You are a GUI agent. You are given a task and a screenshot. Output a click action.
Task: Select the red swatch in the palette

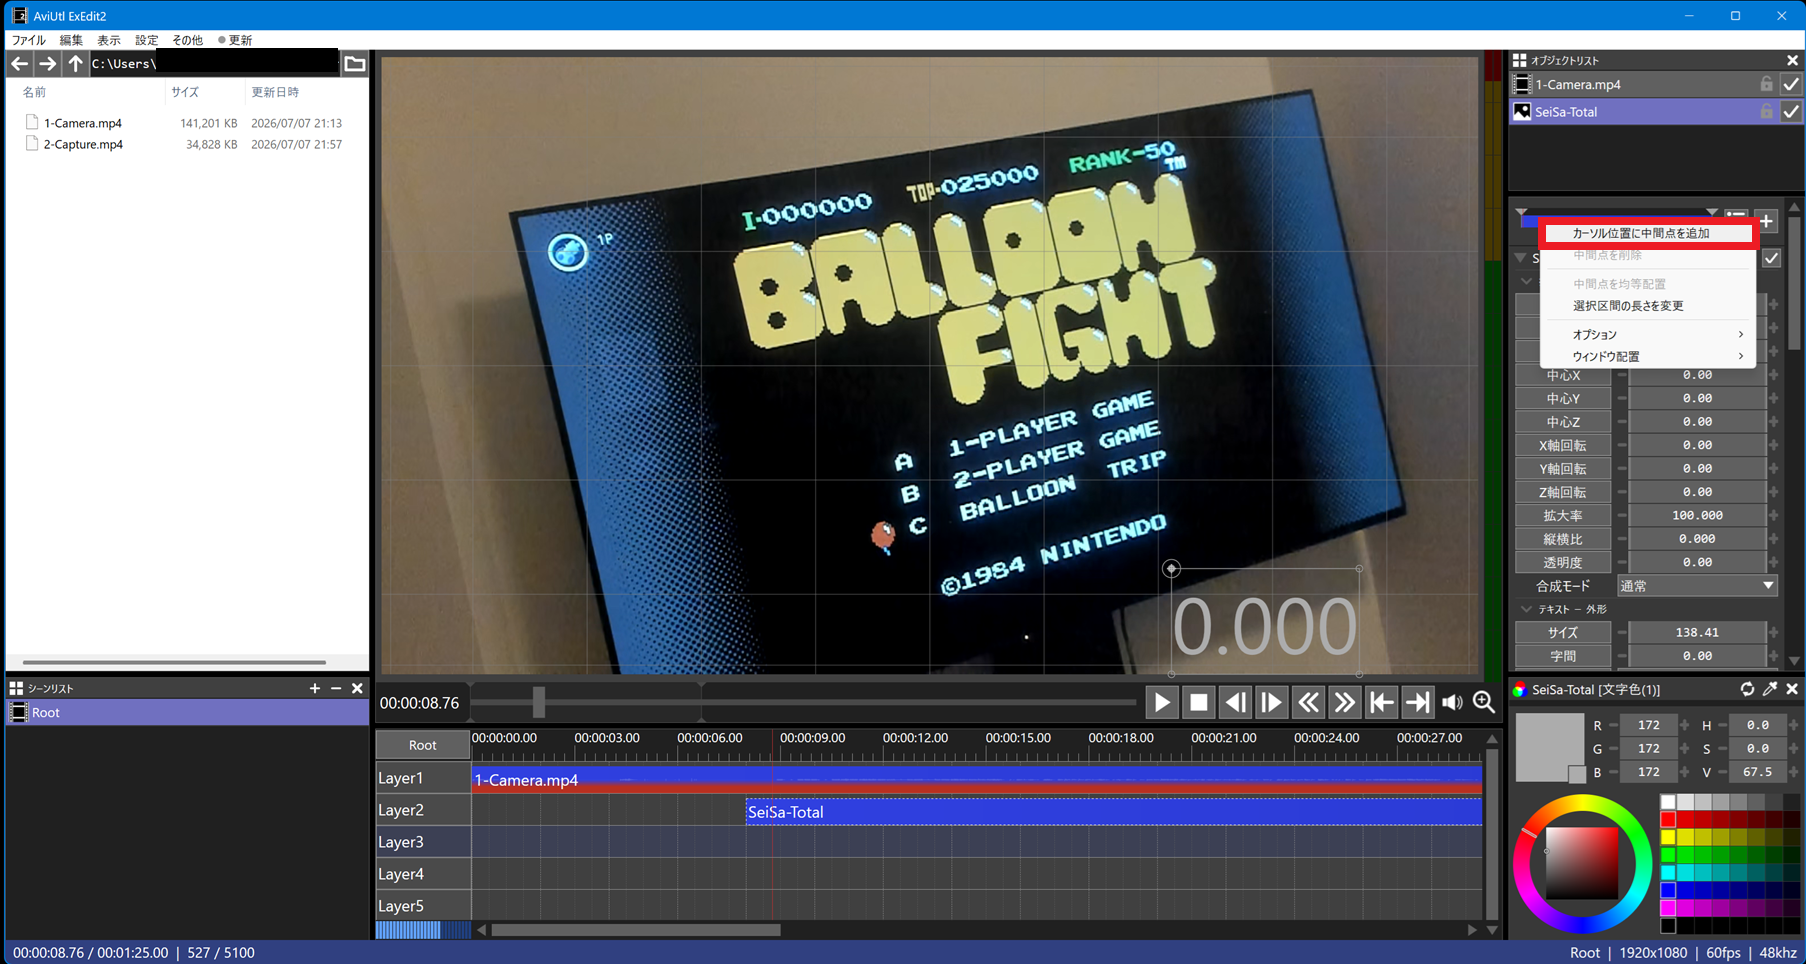click(x=1668, y=820)
